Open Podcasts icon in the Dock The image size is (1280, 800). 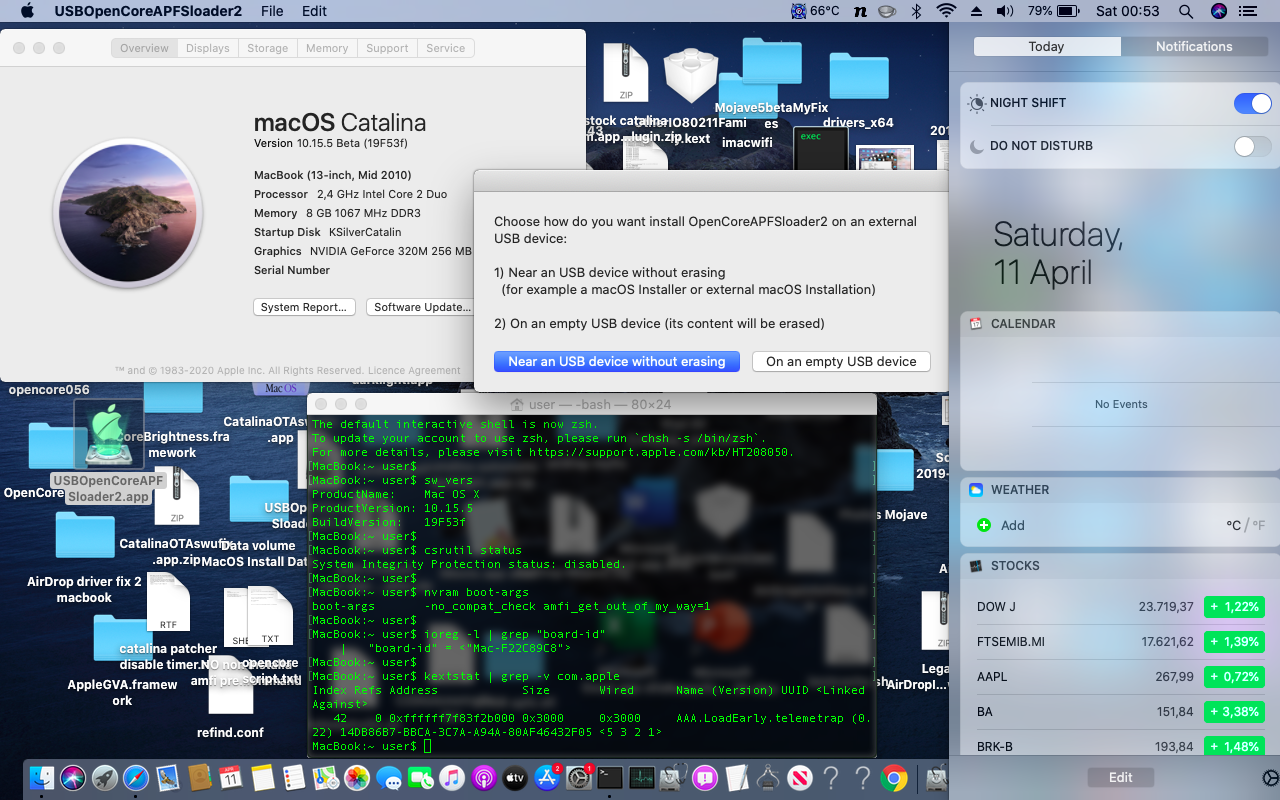484,777
